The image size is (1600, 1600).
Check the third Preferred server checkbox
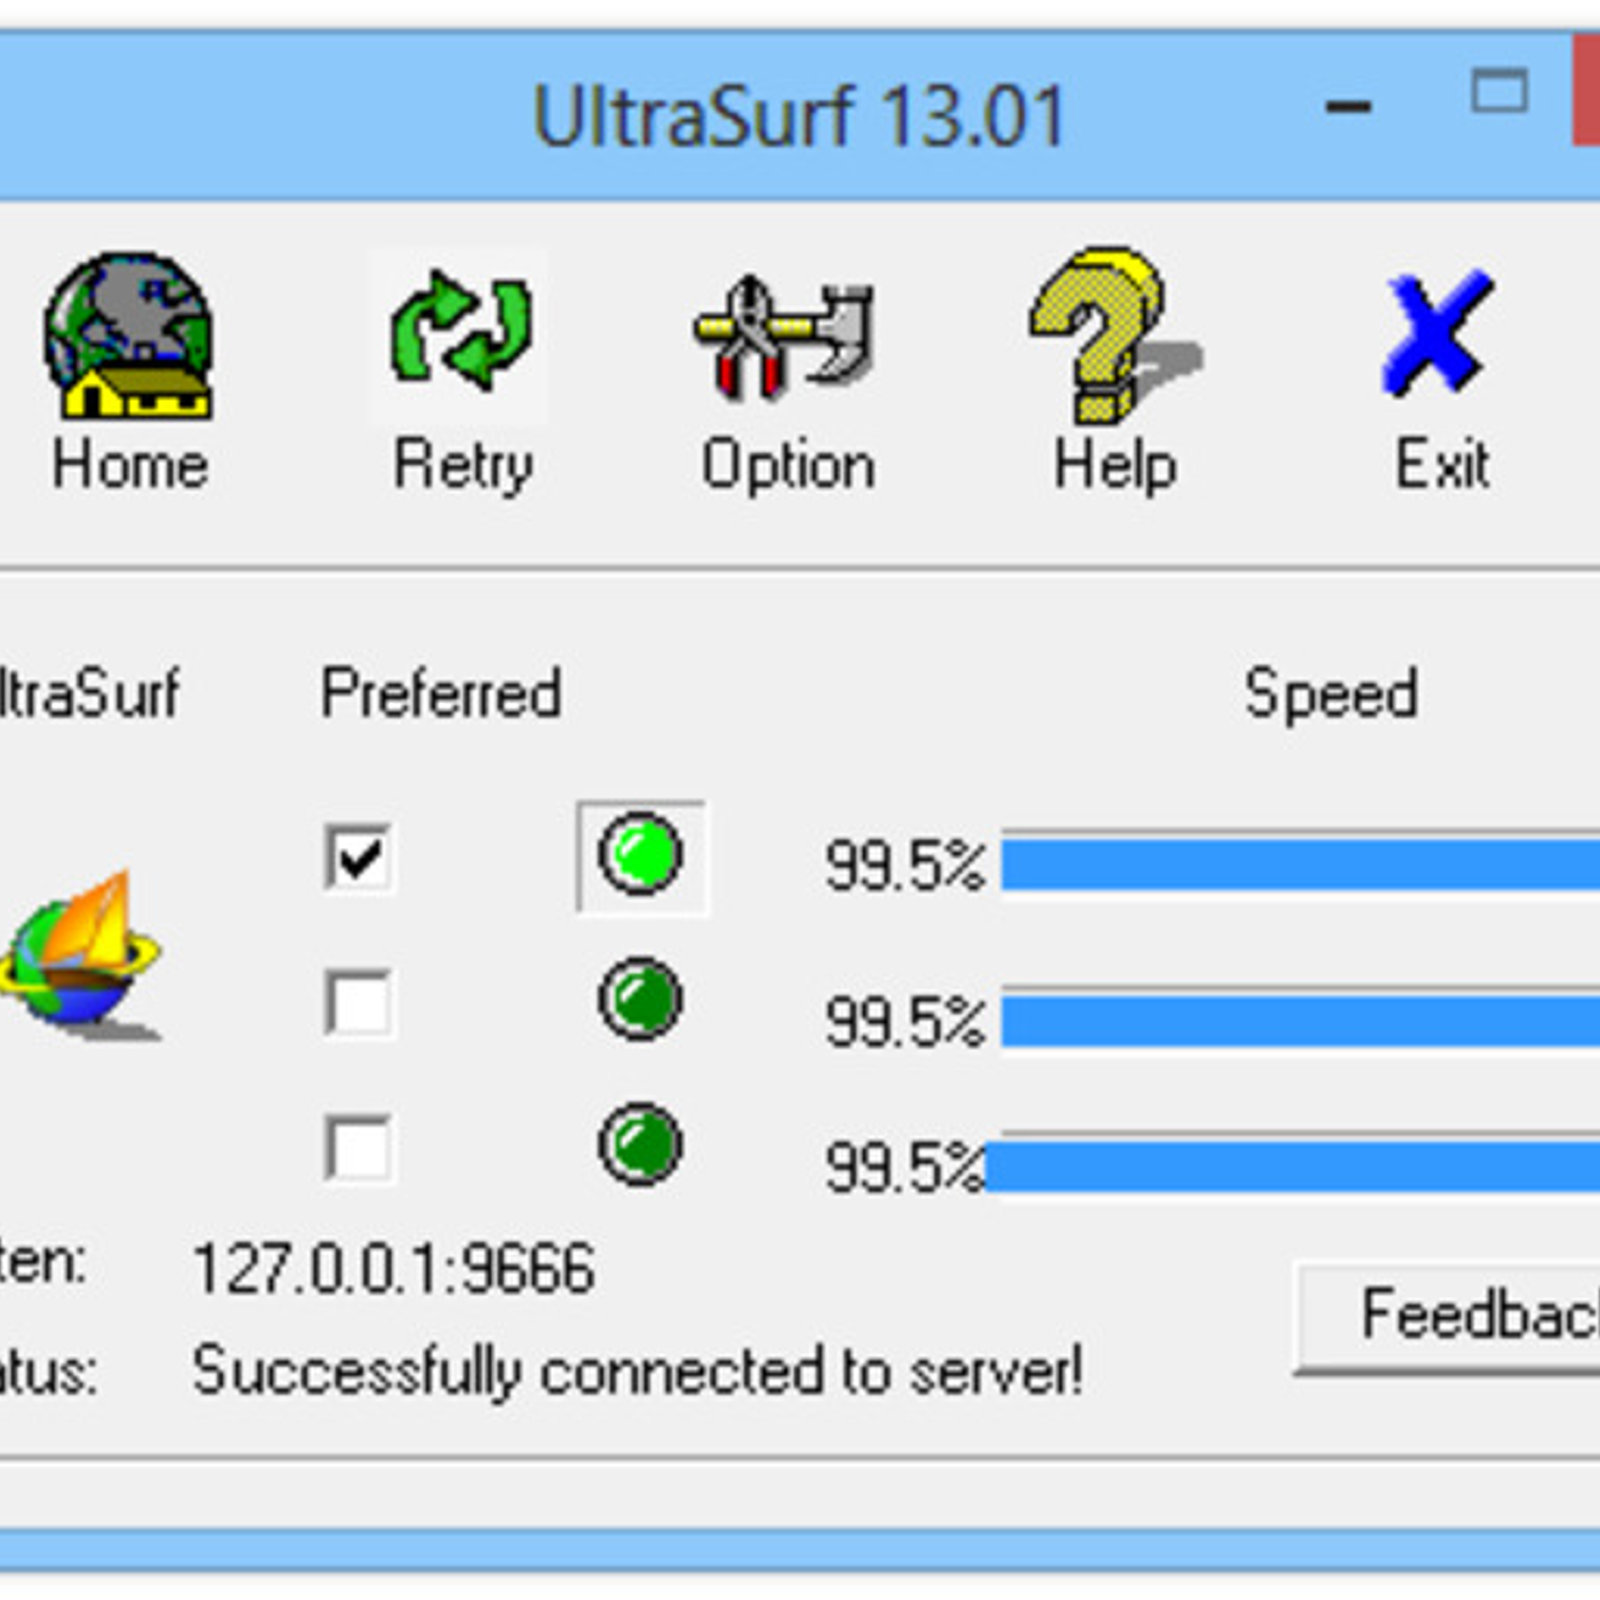point(358,1148)
